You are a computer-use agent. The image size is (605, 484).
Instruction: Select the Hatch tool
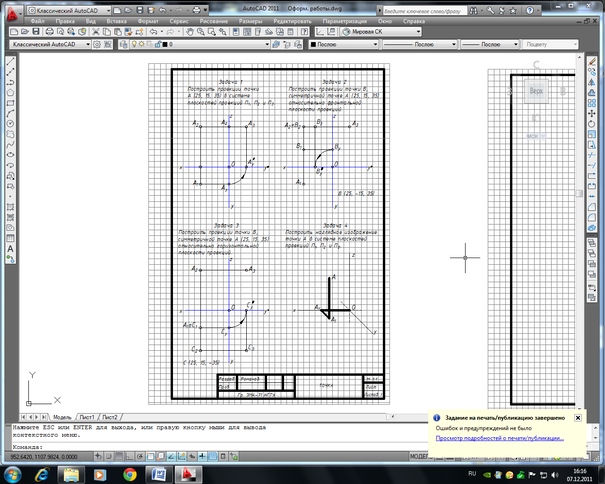pyautogui.click(x=10, y=207)
